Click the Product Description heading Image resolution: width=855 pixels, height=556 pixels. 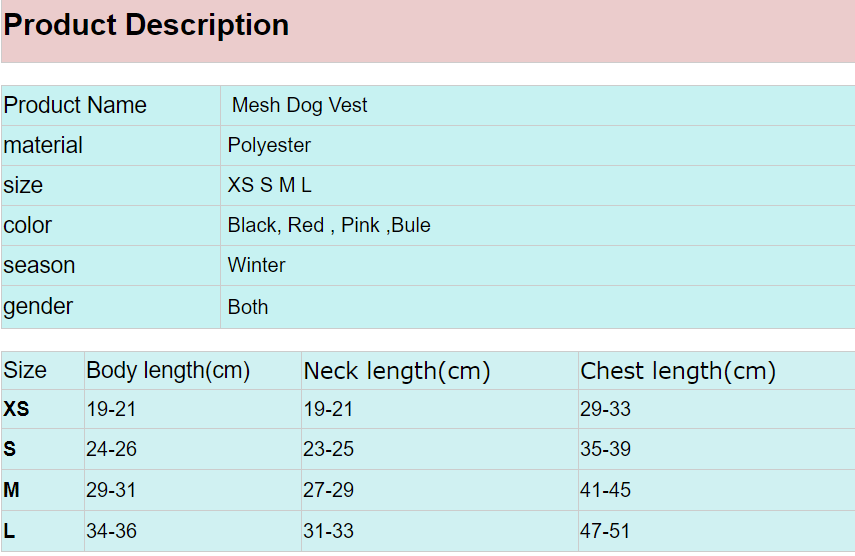coord(146,26)
